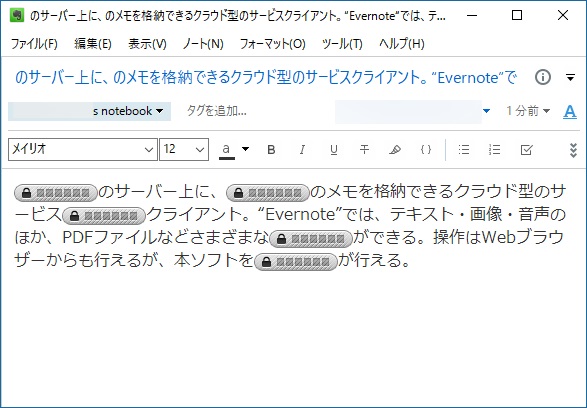Viewport: 587px width, 408px height.
Task: Minimize the Evernote note window
Action: click(472, 15)
